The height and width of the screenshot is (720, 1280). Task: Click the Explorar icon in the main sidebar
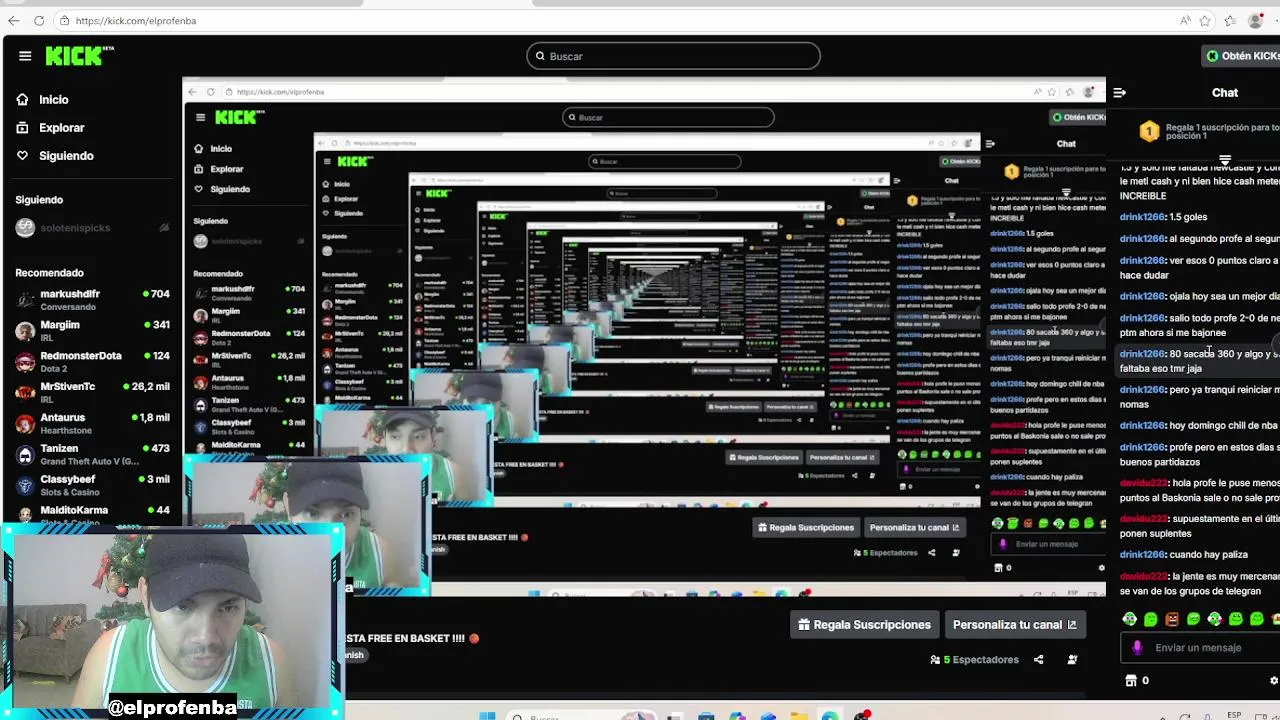tap(22, 128)
